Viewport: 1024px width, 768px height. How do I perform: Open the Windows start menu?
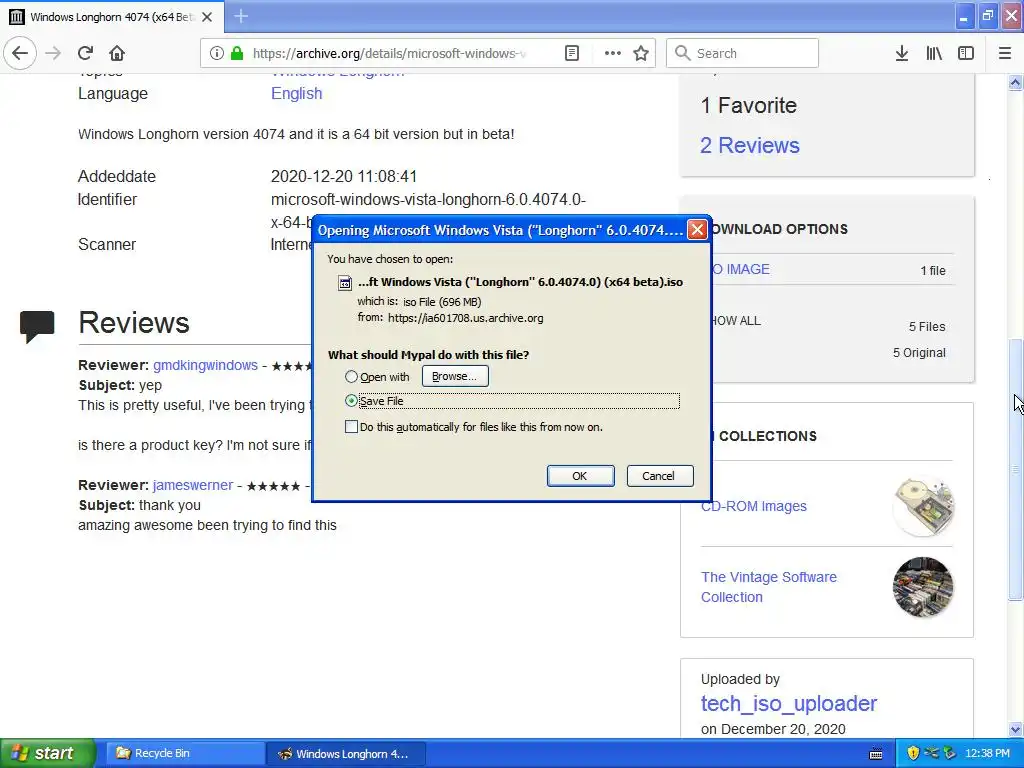(47, 753)
